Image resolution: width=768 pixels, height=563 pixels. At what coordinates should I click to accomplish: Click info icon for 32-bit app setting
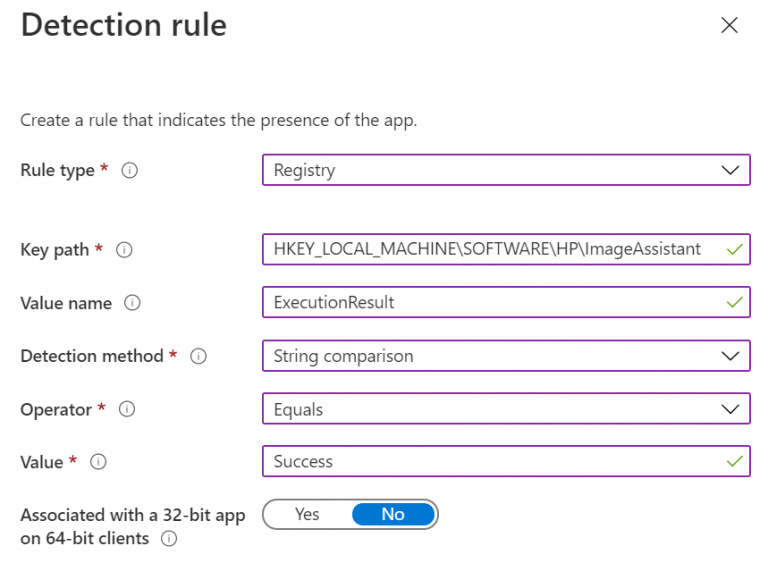tap(169, 539)
